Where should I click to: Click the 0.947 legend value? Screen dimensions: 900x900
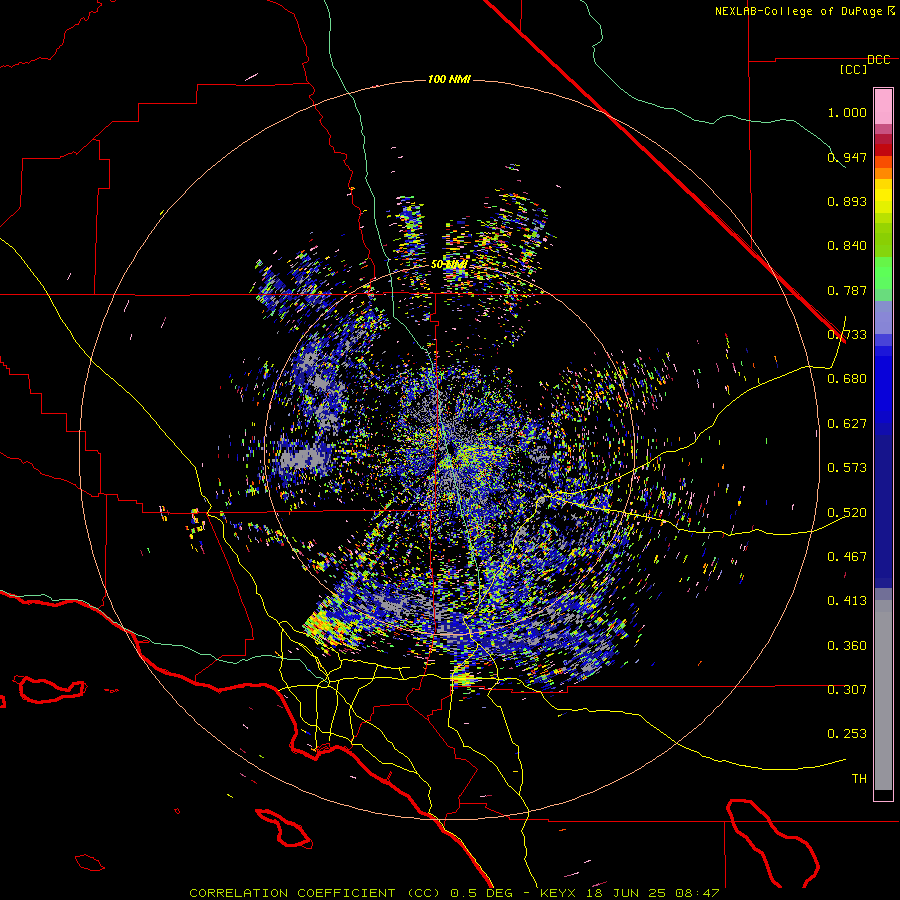pyautogui.click(x=847, y=157)
